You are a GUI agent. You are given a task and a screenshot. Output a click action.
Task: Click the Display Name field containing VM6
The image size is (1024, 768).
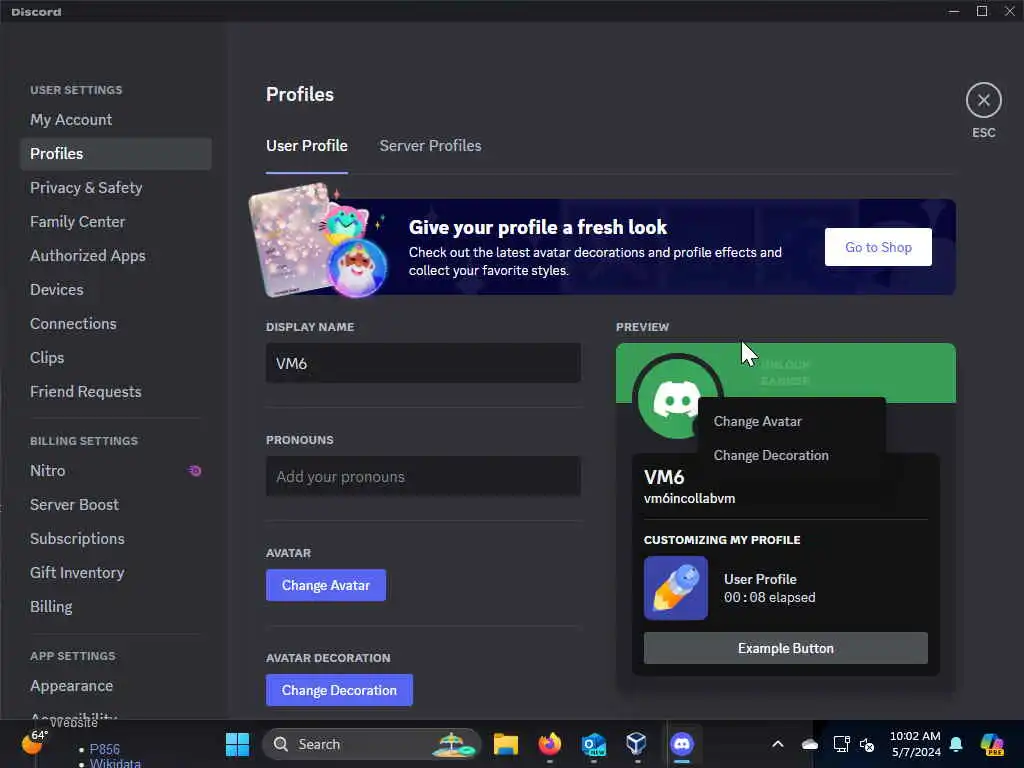pos(423,363)
